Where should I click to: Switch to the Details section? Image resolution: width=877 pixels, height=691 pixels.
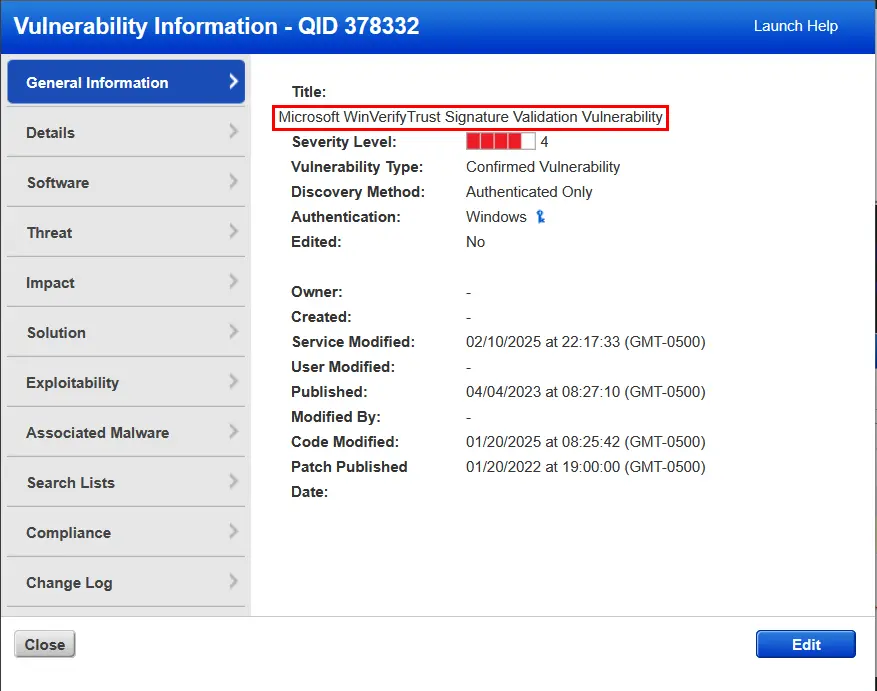126,133
